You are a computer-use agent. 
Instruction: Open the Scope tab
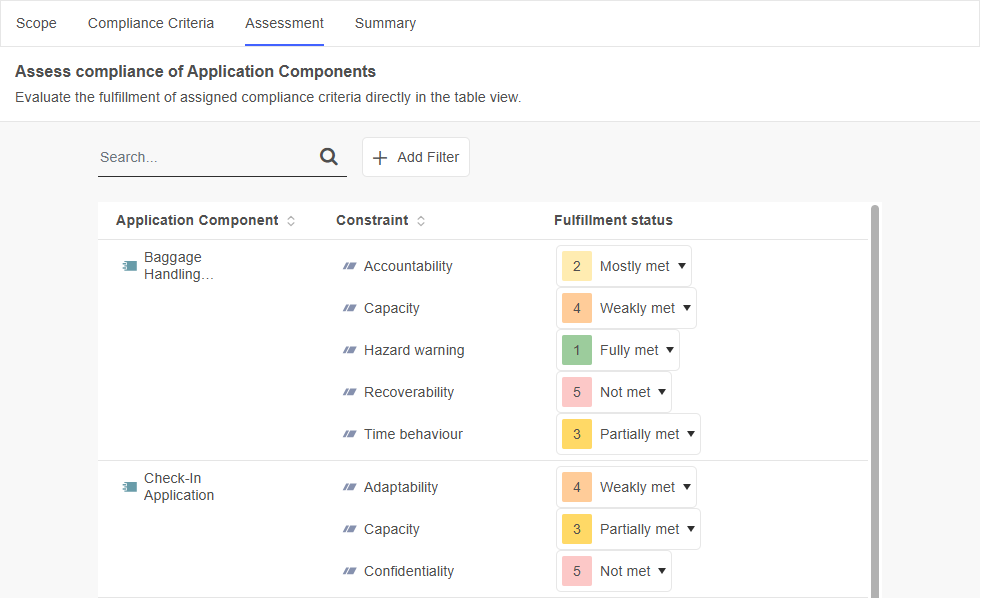pyautogui.click(x=36, y=23)
